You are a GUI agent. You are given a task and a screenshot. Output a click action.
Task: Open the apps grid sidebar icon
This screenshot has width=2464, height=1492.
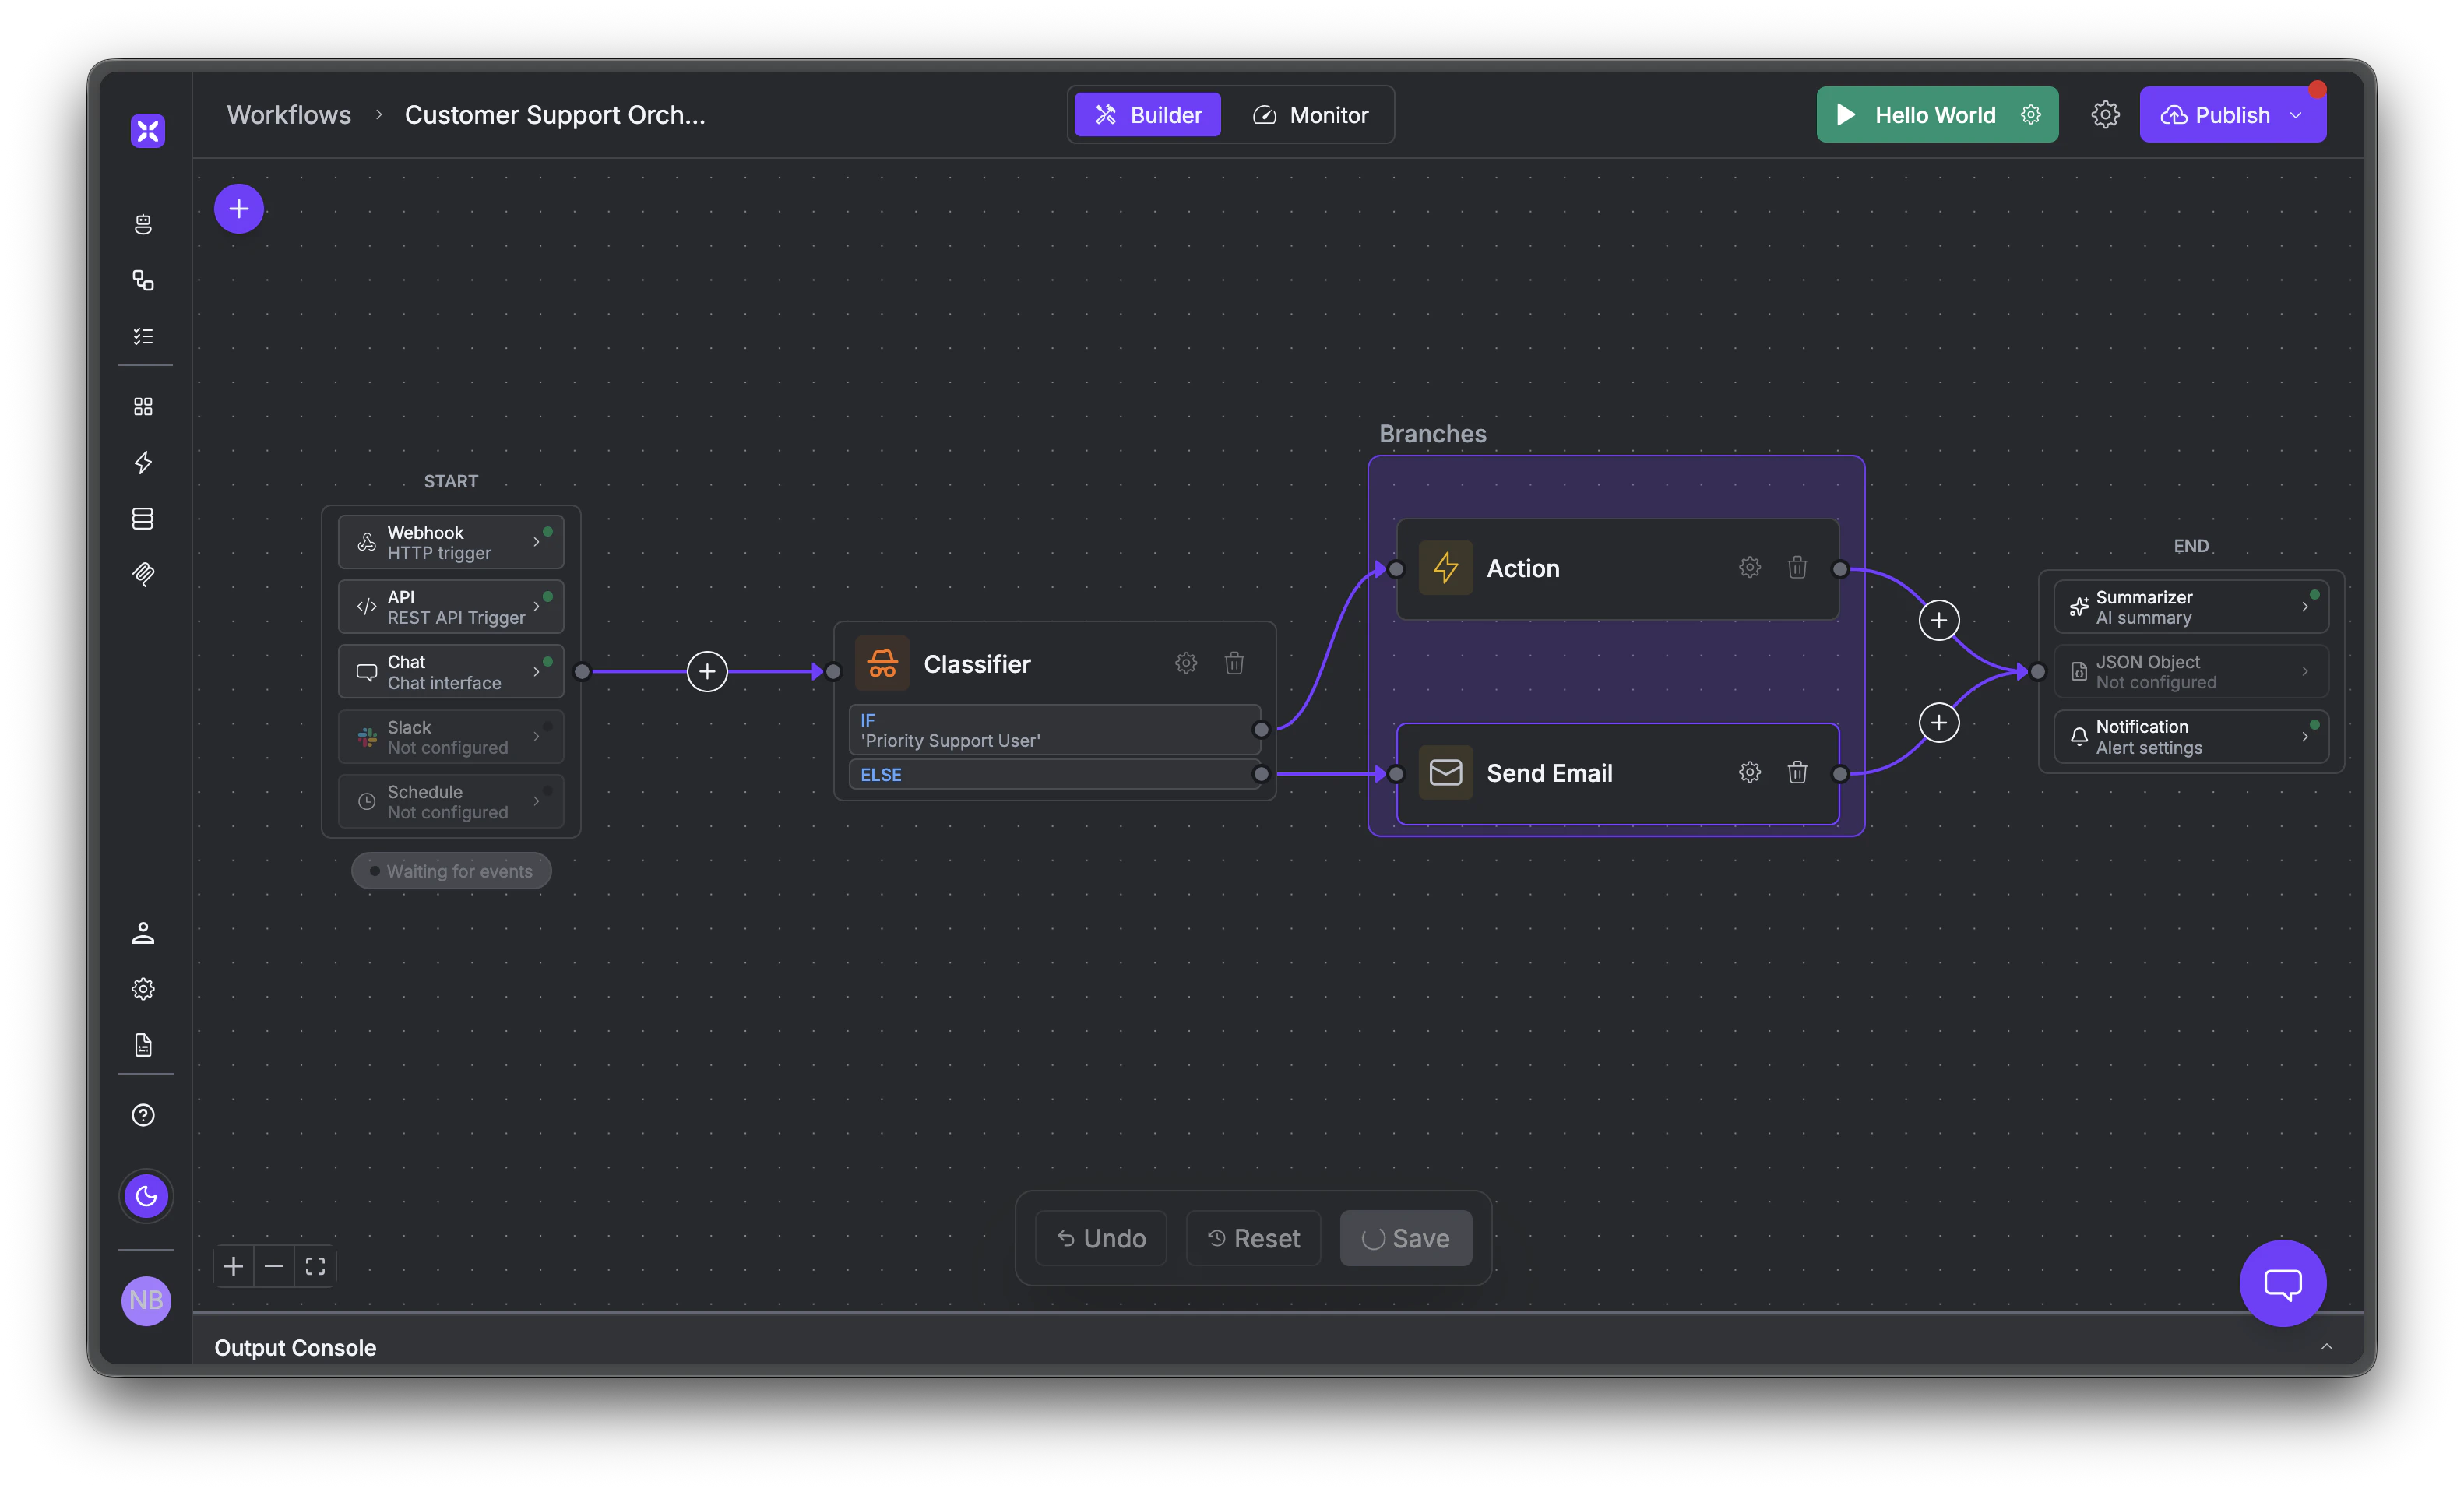tap(144, 406)
